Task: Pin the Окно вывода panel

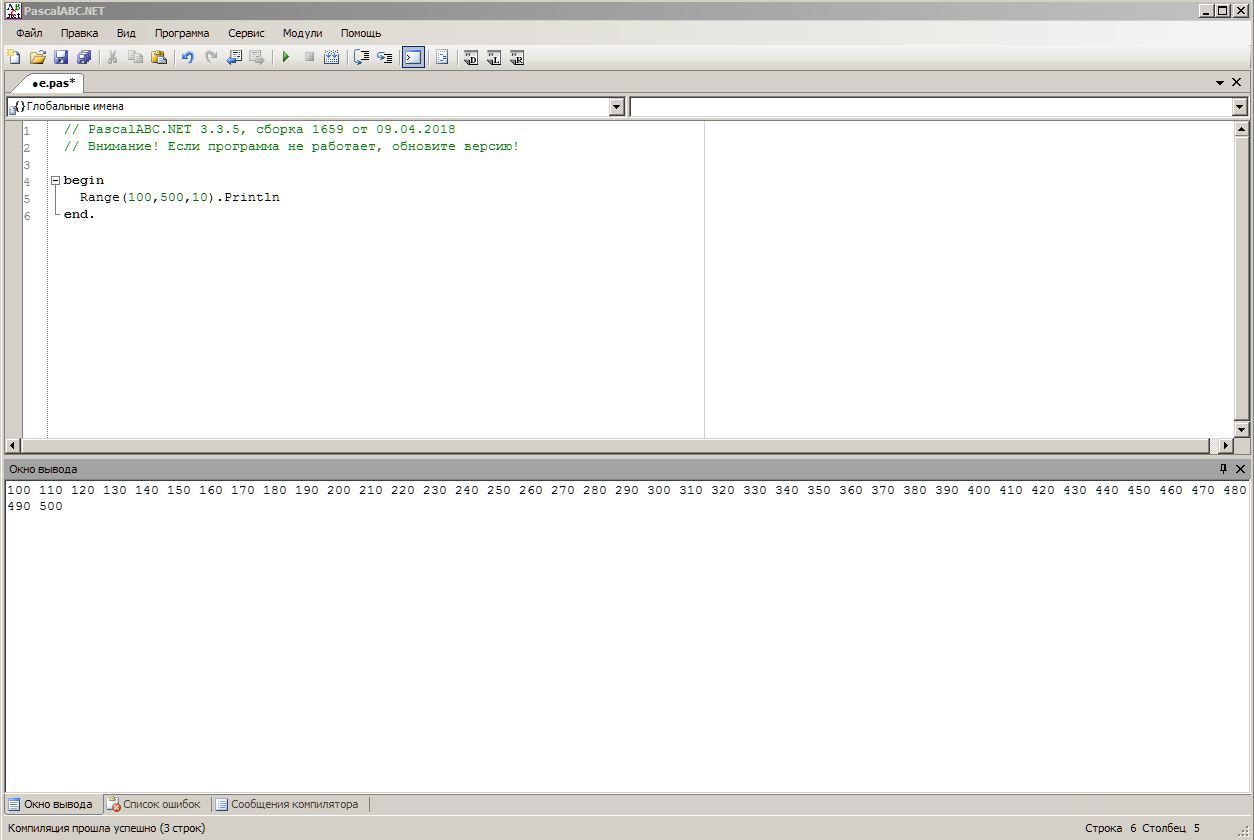Action: 1223,469
